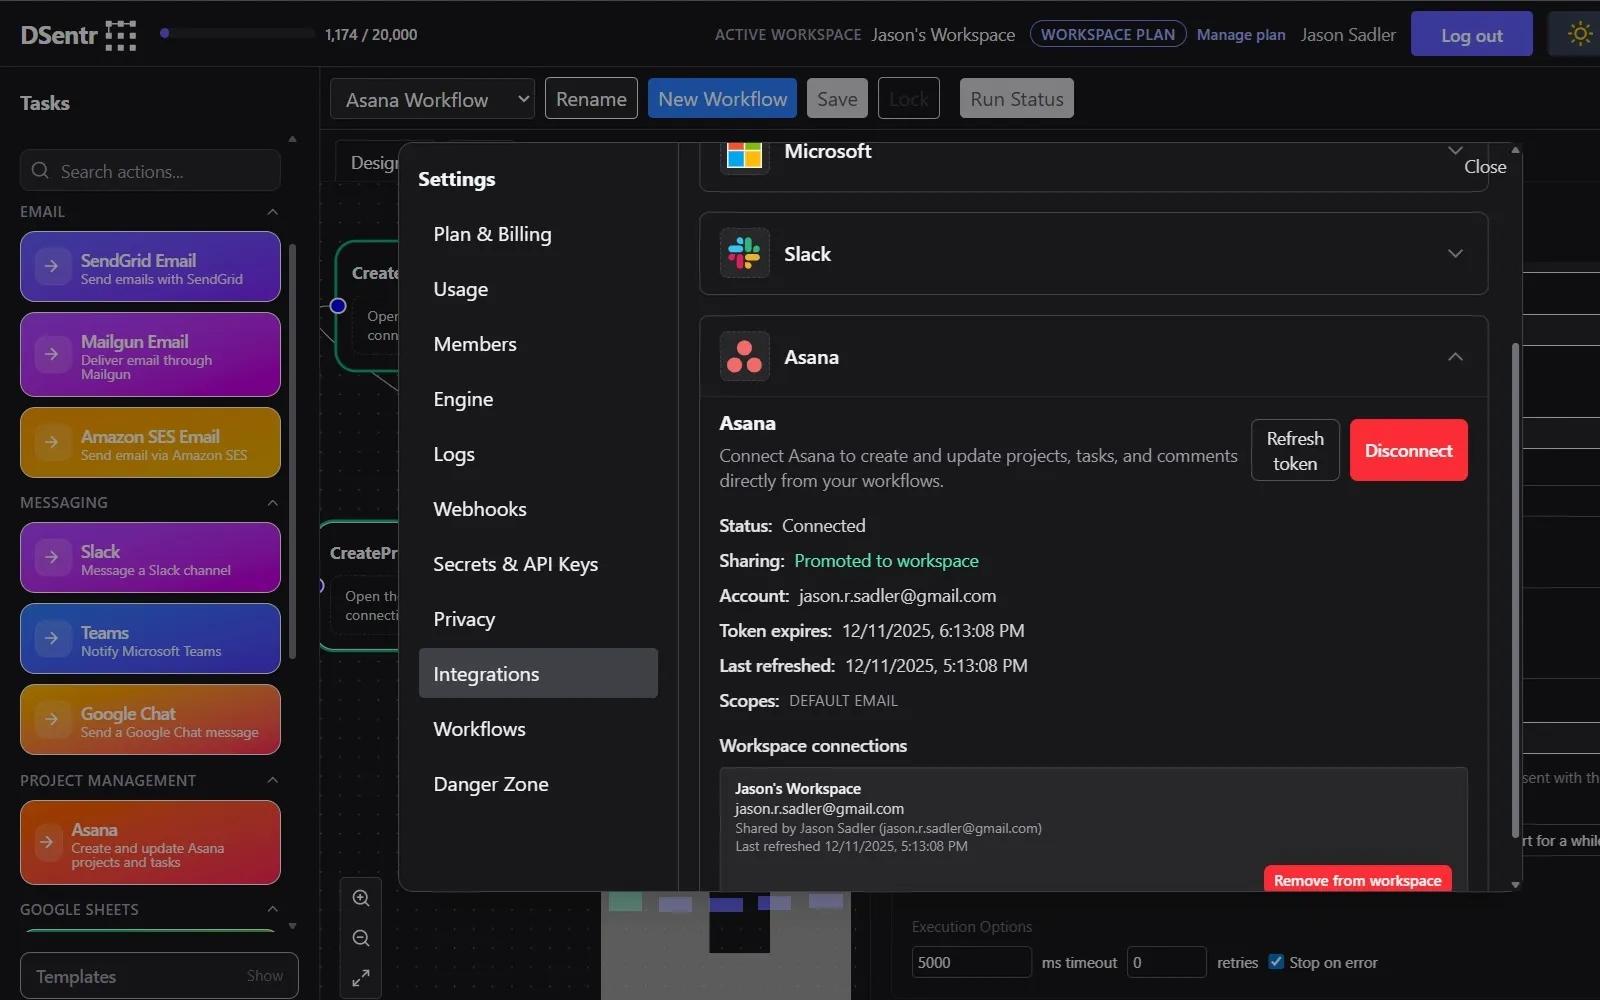Click the zoom in magnifier icon
1600x1000 pixels.
(361, 898)
